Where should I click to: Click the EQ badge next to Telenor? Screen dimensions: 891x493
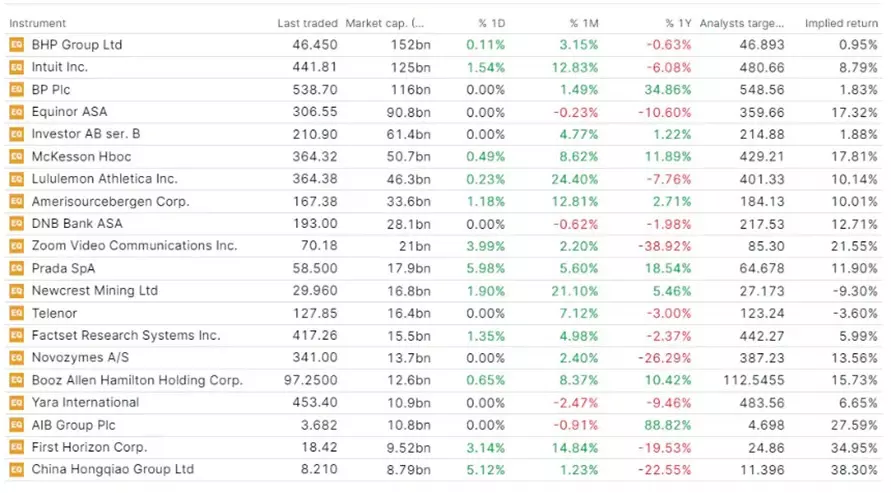16,313
